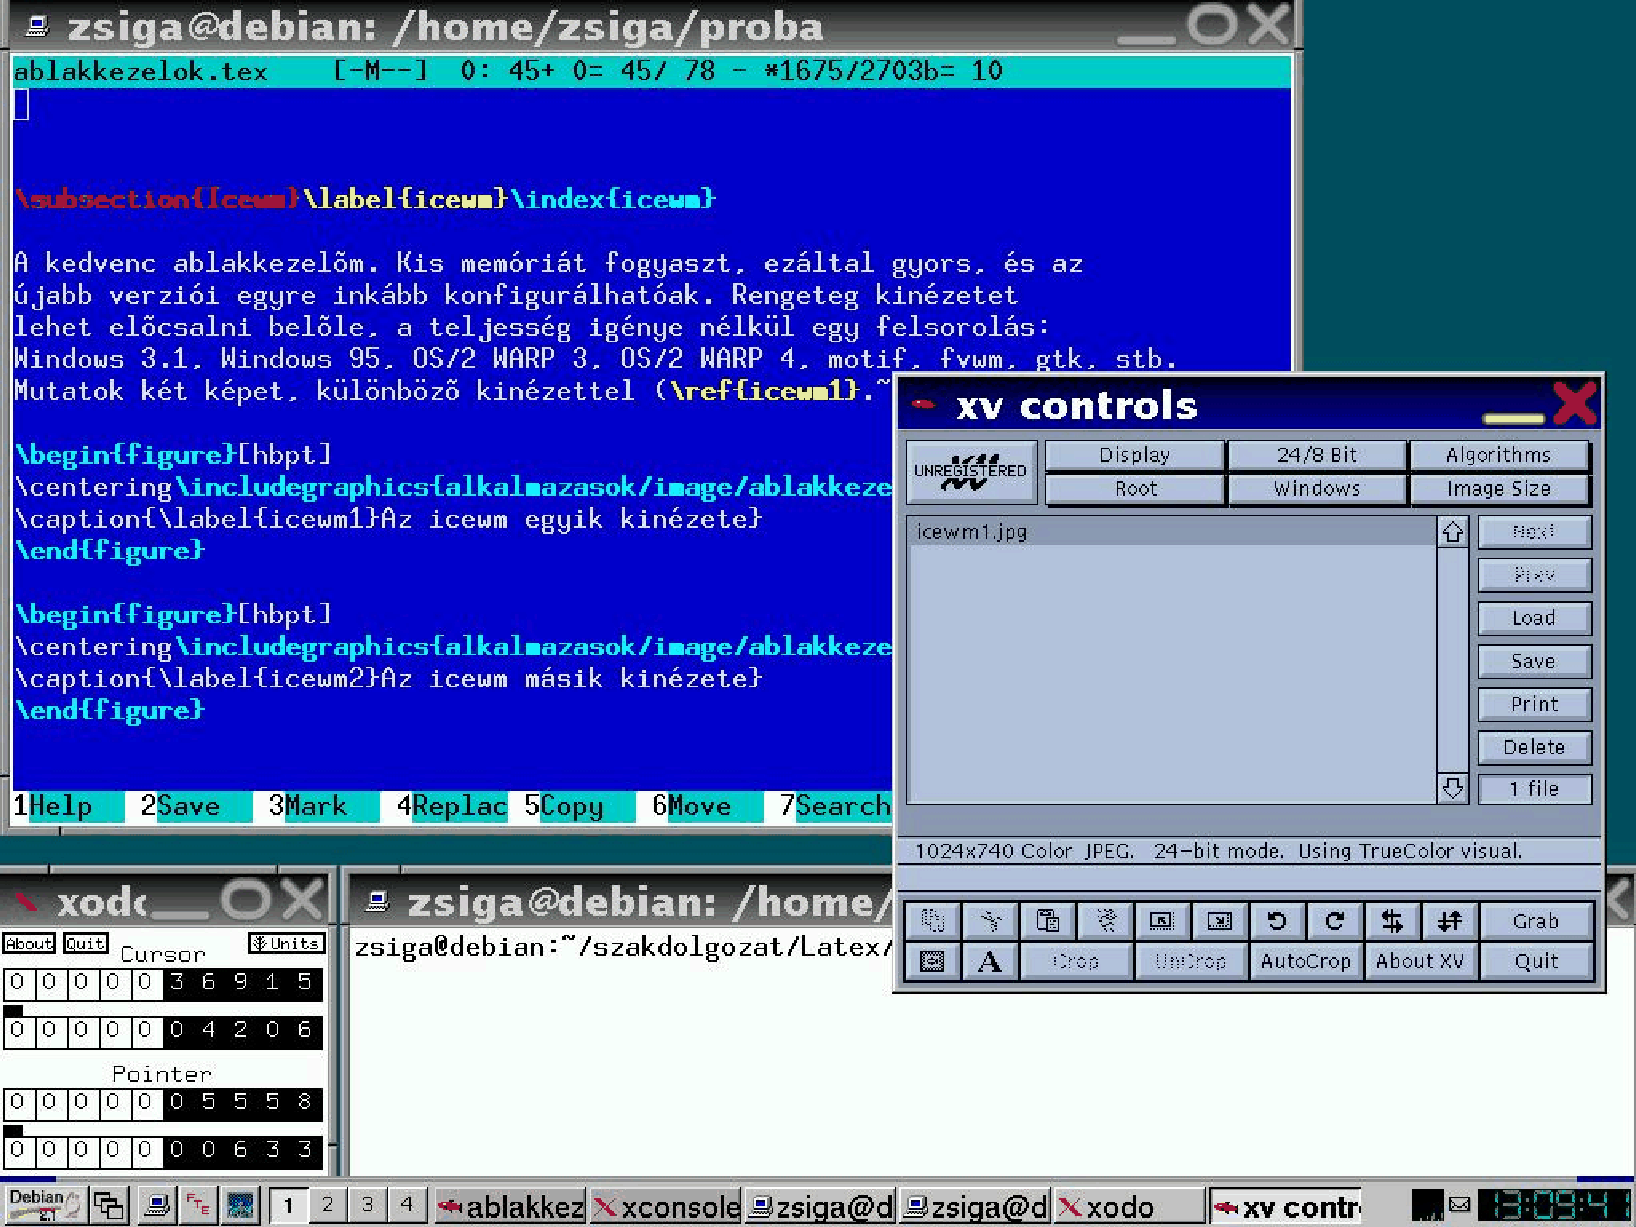Screen dimensions: 1636x1227
Task: Click About XV button
Action: tap(1420, 961)
